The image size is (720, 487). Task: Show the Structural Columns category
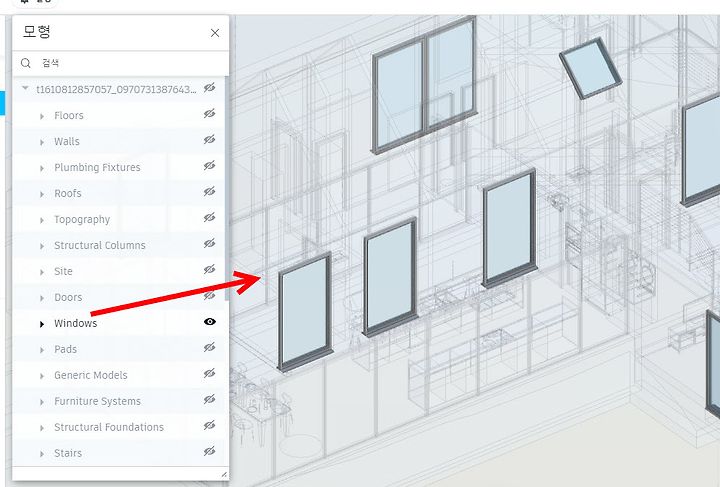tap(209, 243)
